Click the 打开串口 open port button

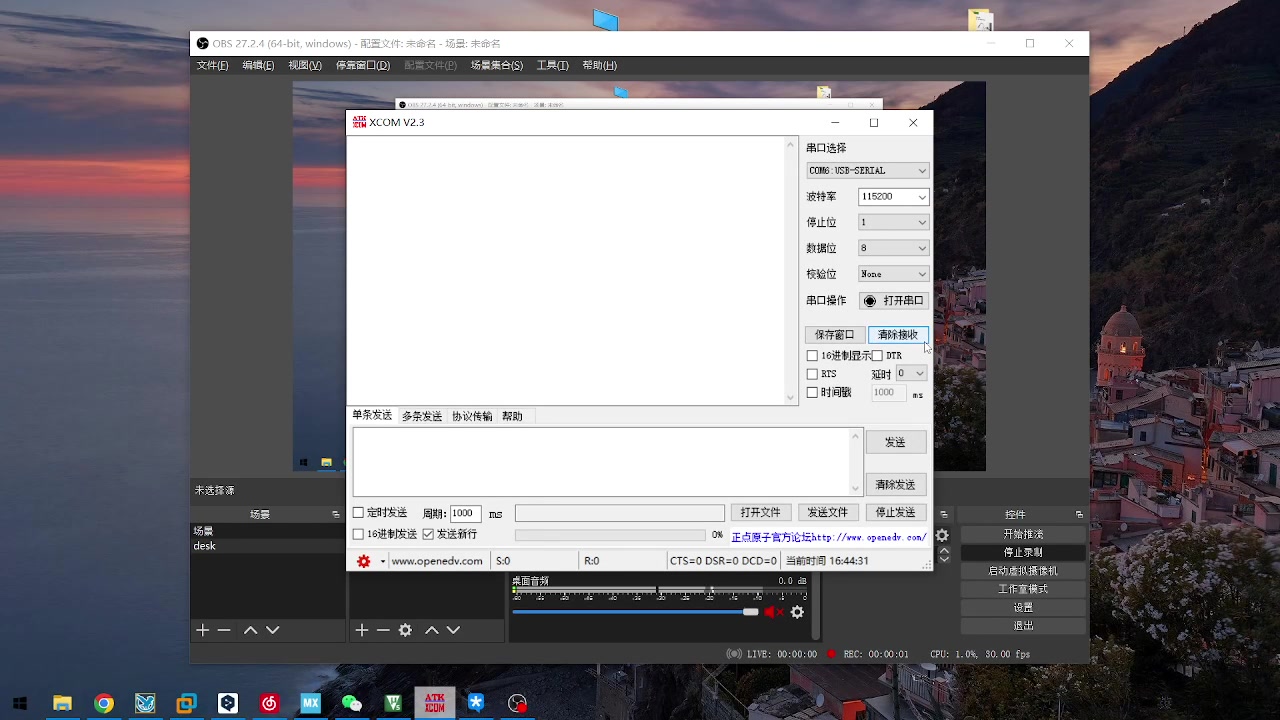click(893, 301)
